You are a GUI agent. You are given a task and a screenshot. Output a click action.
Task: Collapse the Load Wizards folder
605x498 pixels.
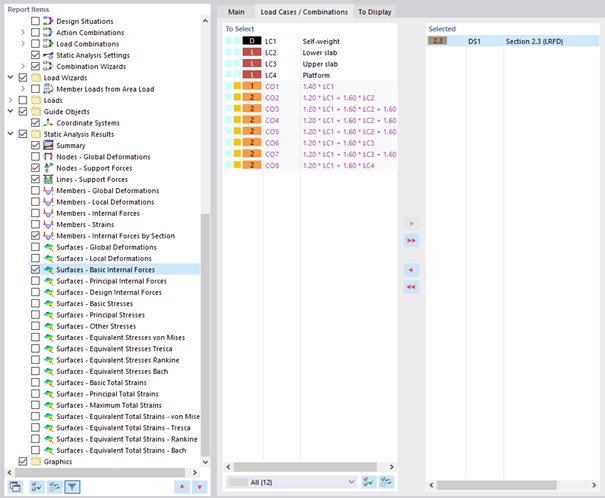10,78
